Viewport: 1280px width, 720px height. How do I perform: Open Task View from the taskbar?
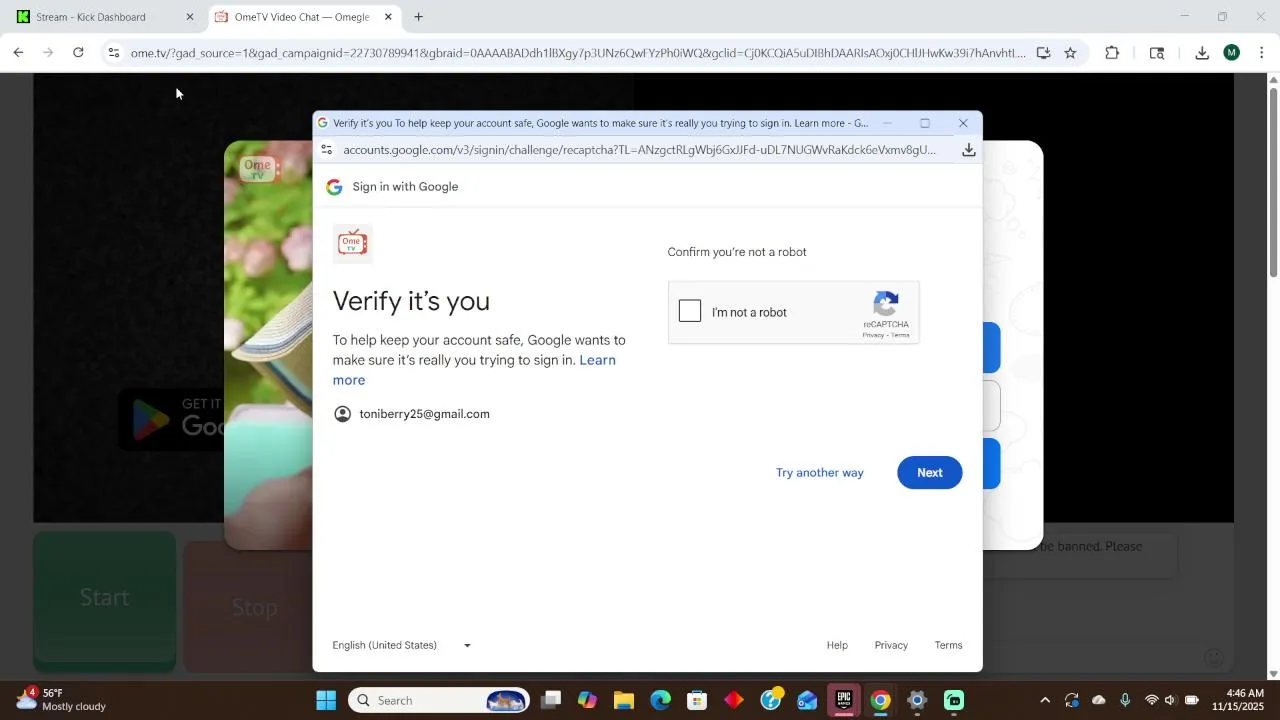coord(551,700)
